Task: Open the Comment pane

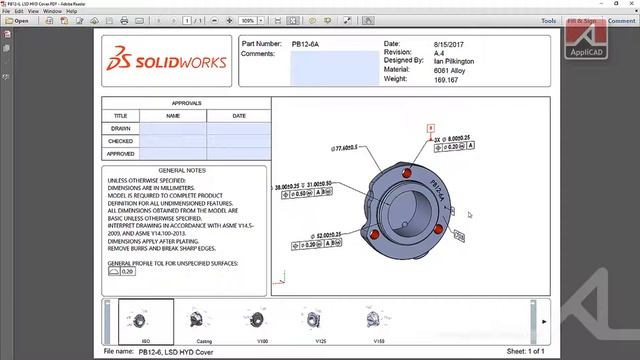Action: (621, 20)
